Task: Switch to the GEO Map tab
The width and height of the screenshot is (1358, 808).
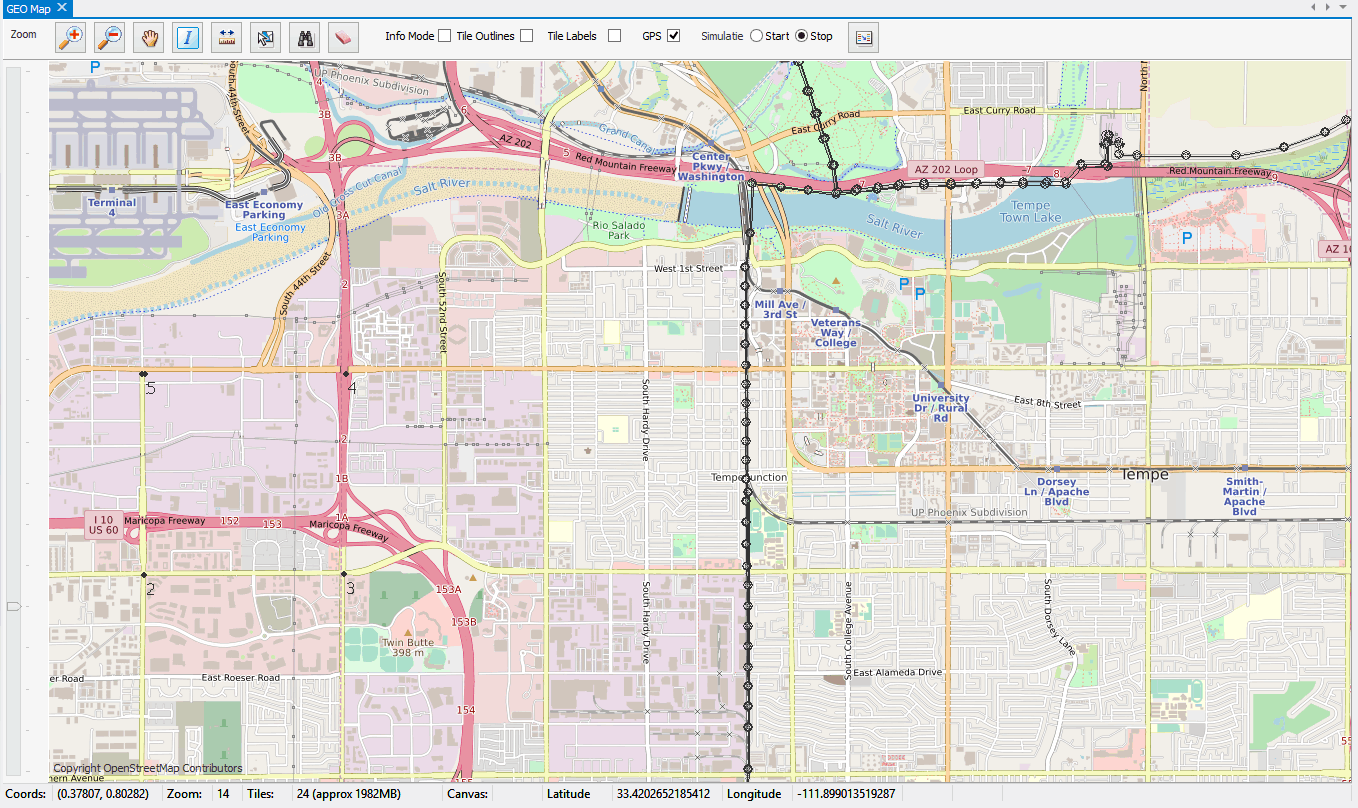Action: (27, 8)
